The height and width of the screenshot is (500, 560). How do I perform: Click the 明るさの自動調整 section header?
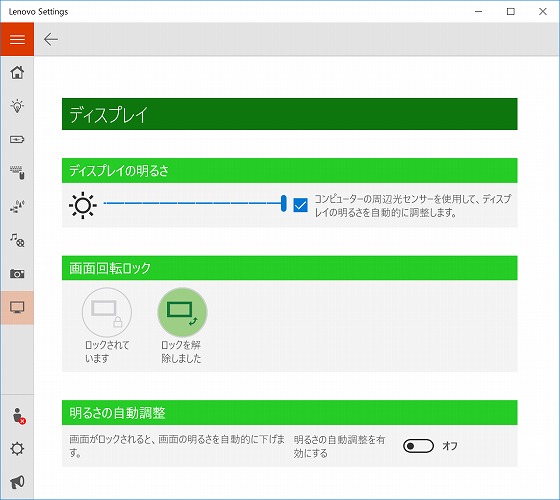pos(290,412)
